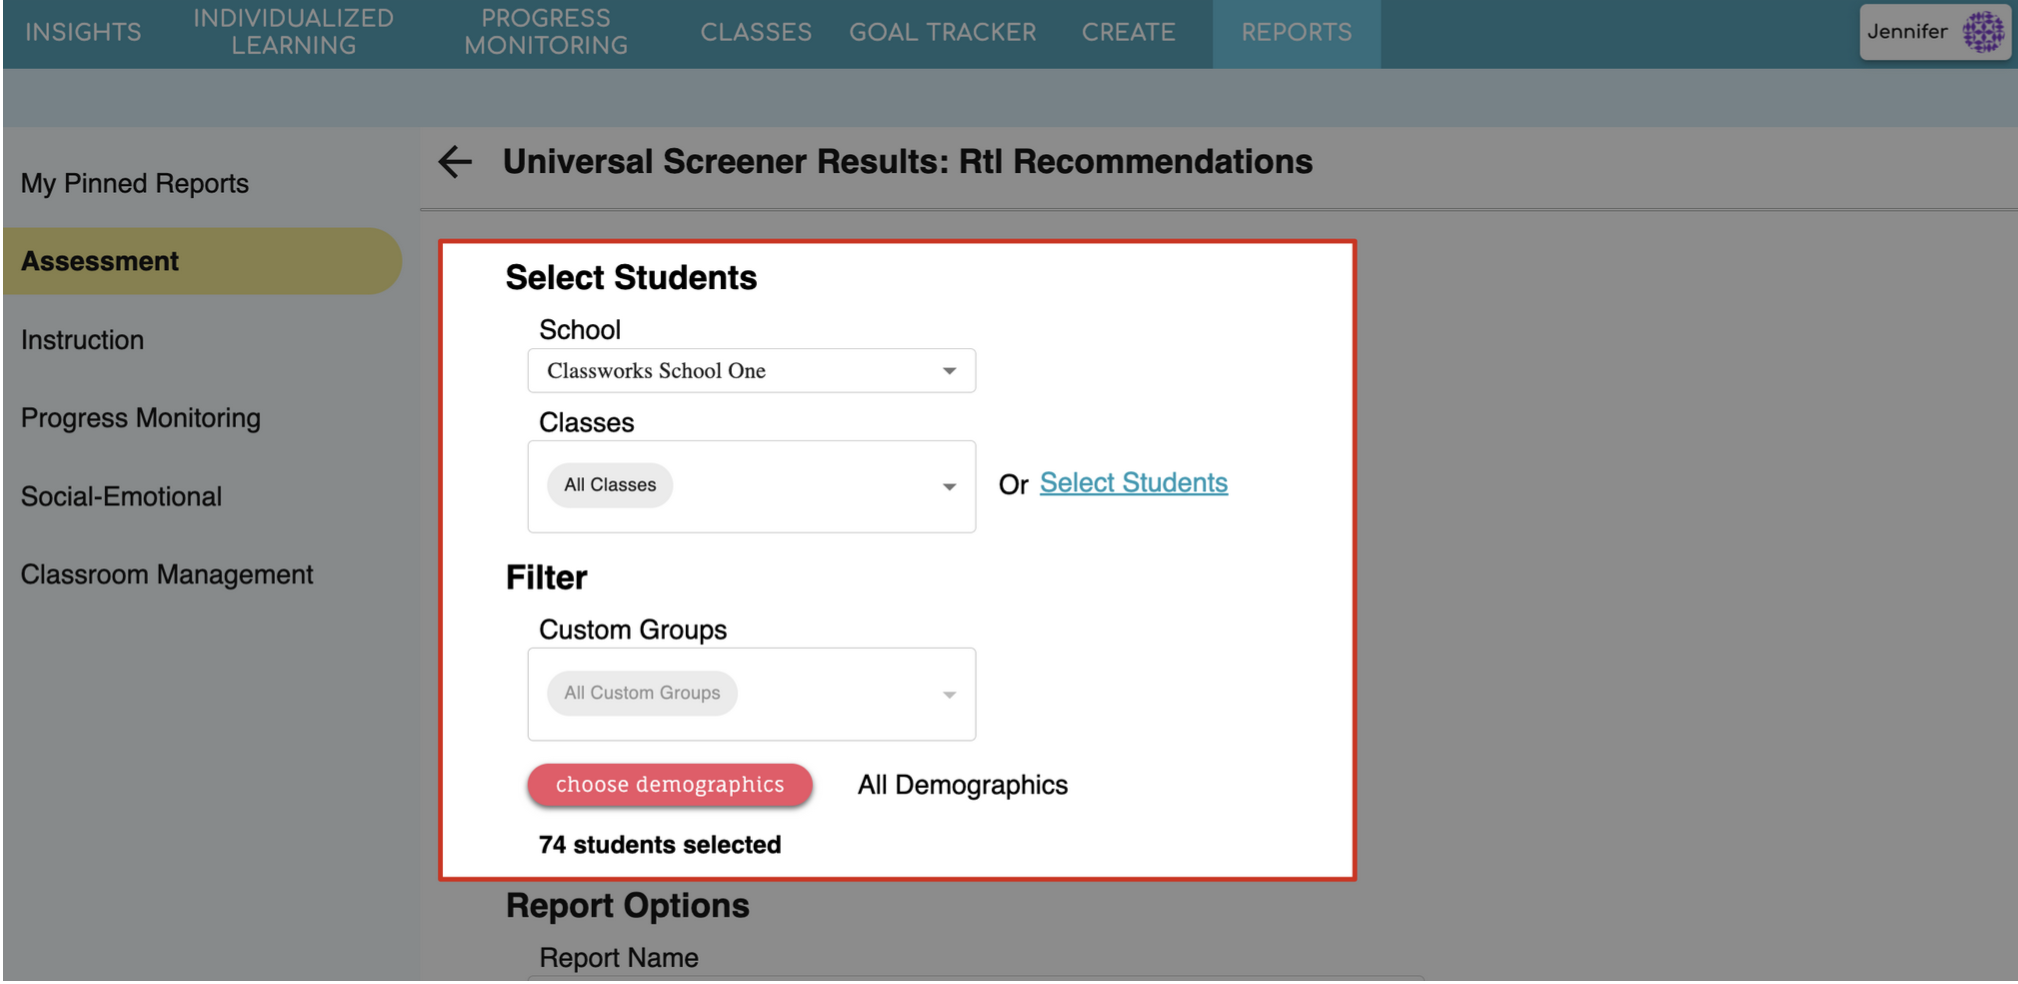Viewport: 2018px width, 984px height.
Task: Switch to the Classes tab
Action: pyautogui.click(x=755, y=32)
